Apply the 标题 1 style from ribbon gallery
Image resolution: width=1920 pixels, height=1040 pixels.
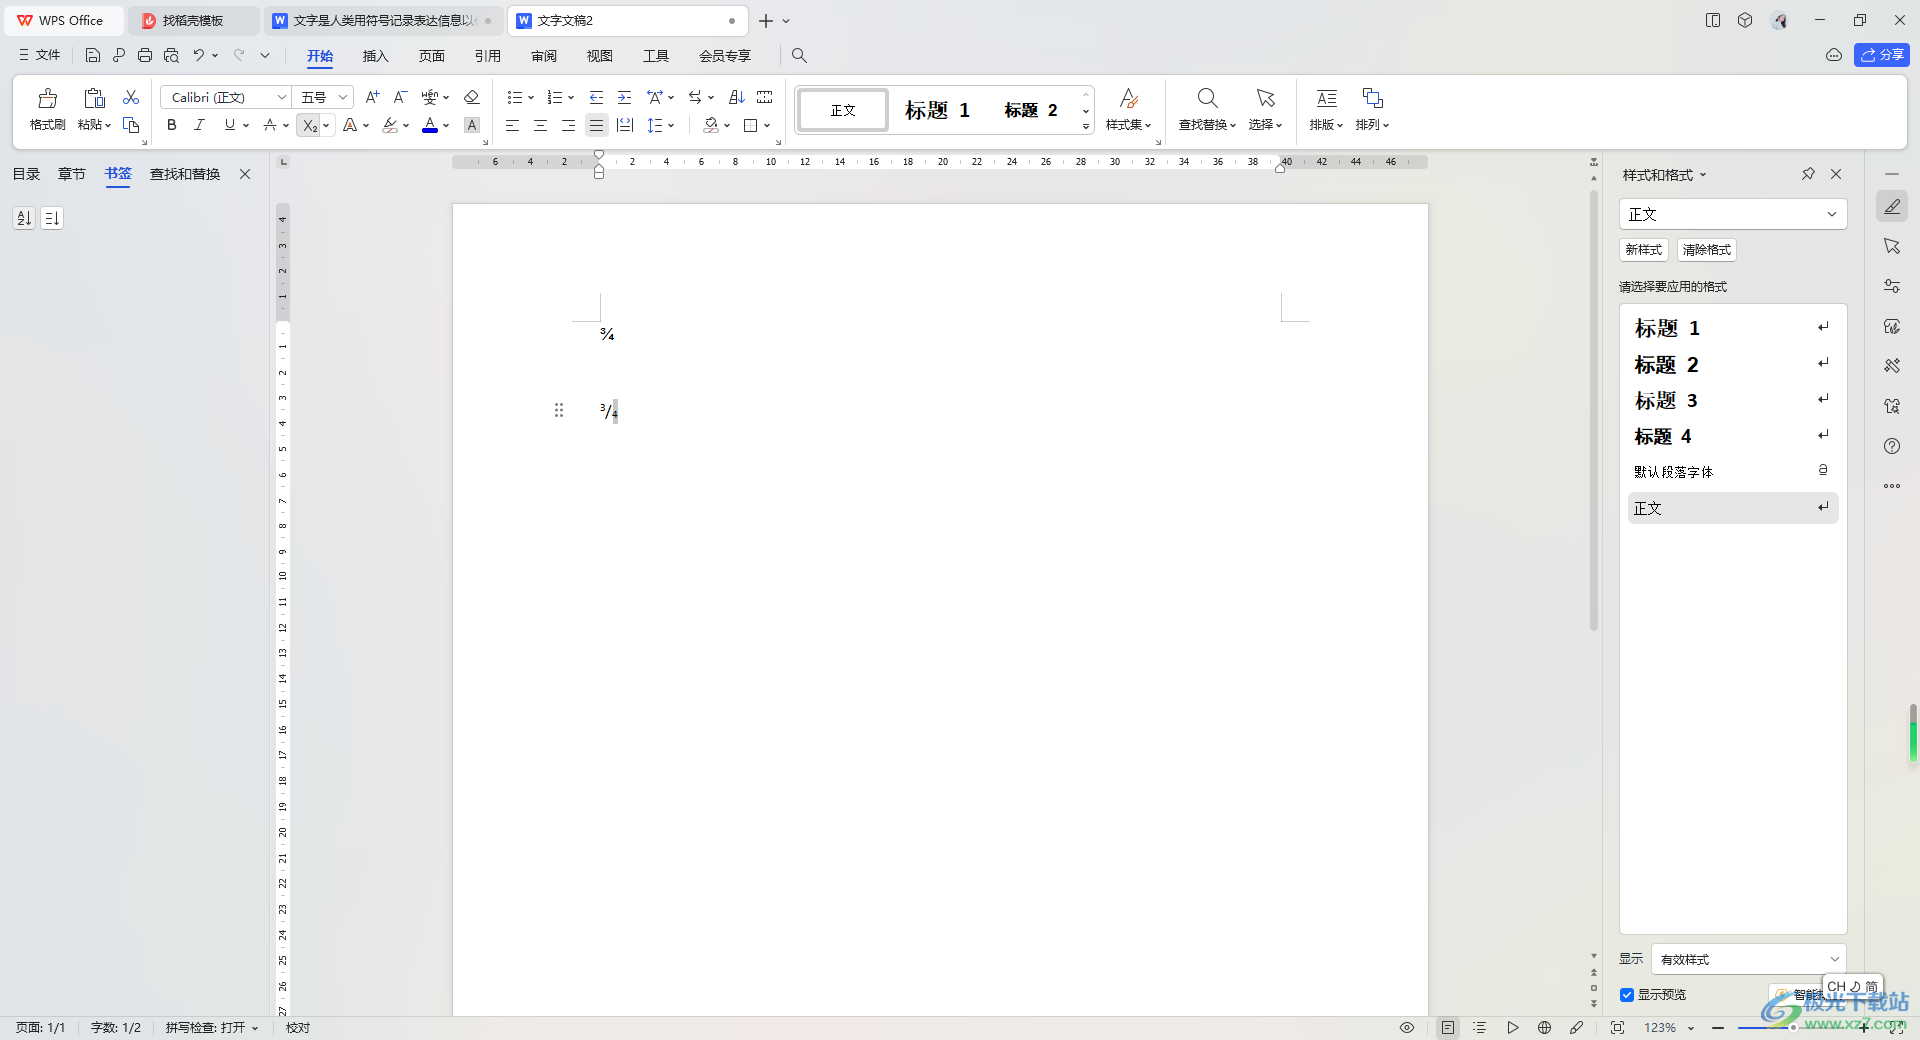[x=937, y=110]
